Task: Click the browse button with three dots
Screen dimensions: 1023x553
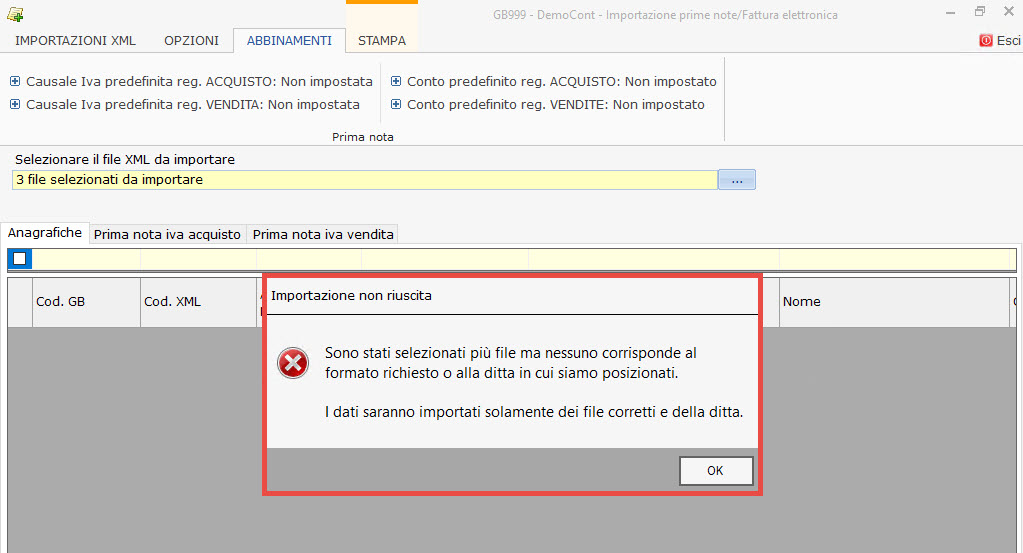Action: (737, 180)
